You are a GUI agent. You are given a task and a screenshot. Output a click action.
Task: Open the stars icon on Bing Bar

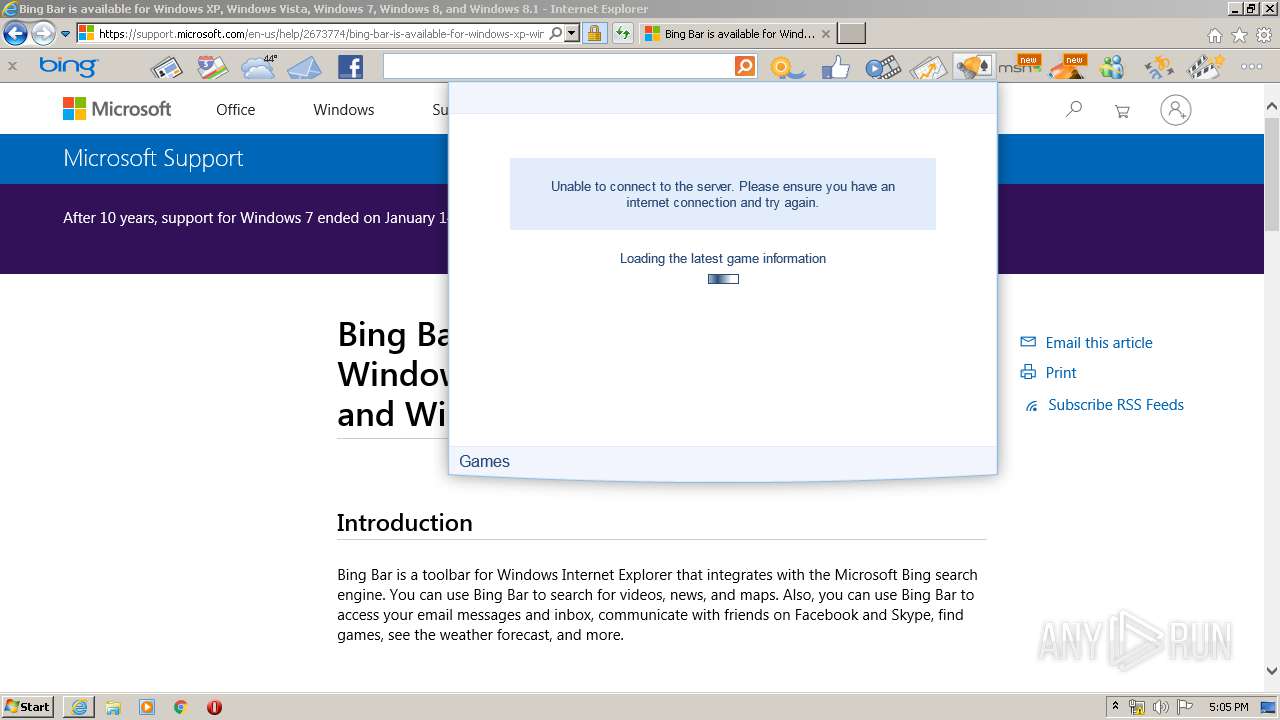coord(1159,68)
